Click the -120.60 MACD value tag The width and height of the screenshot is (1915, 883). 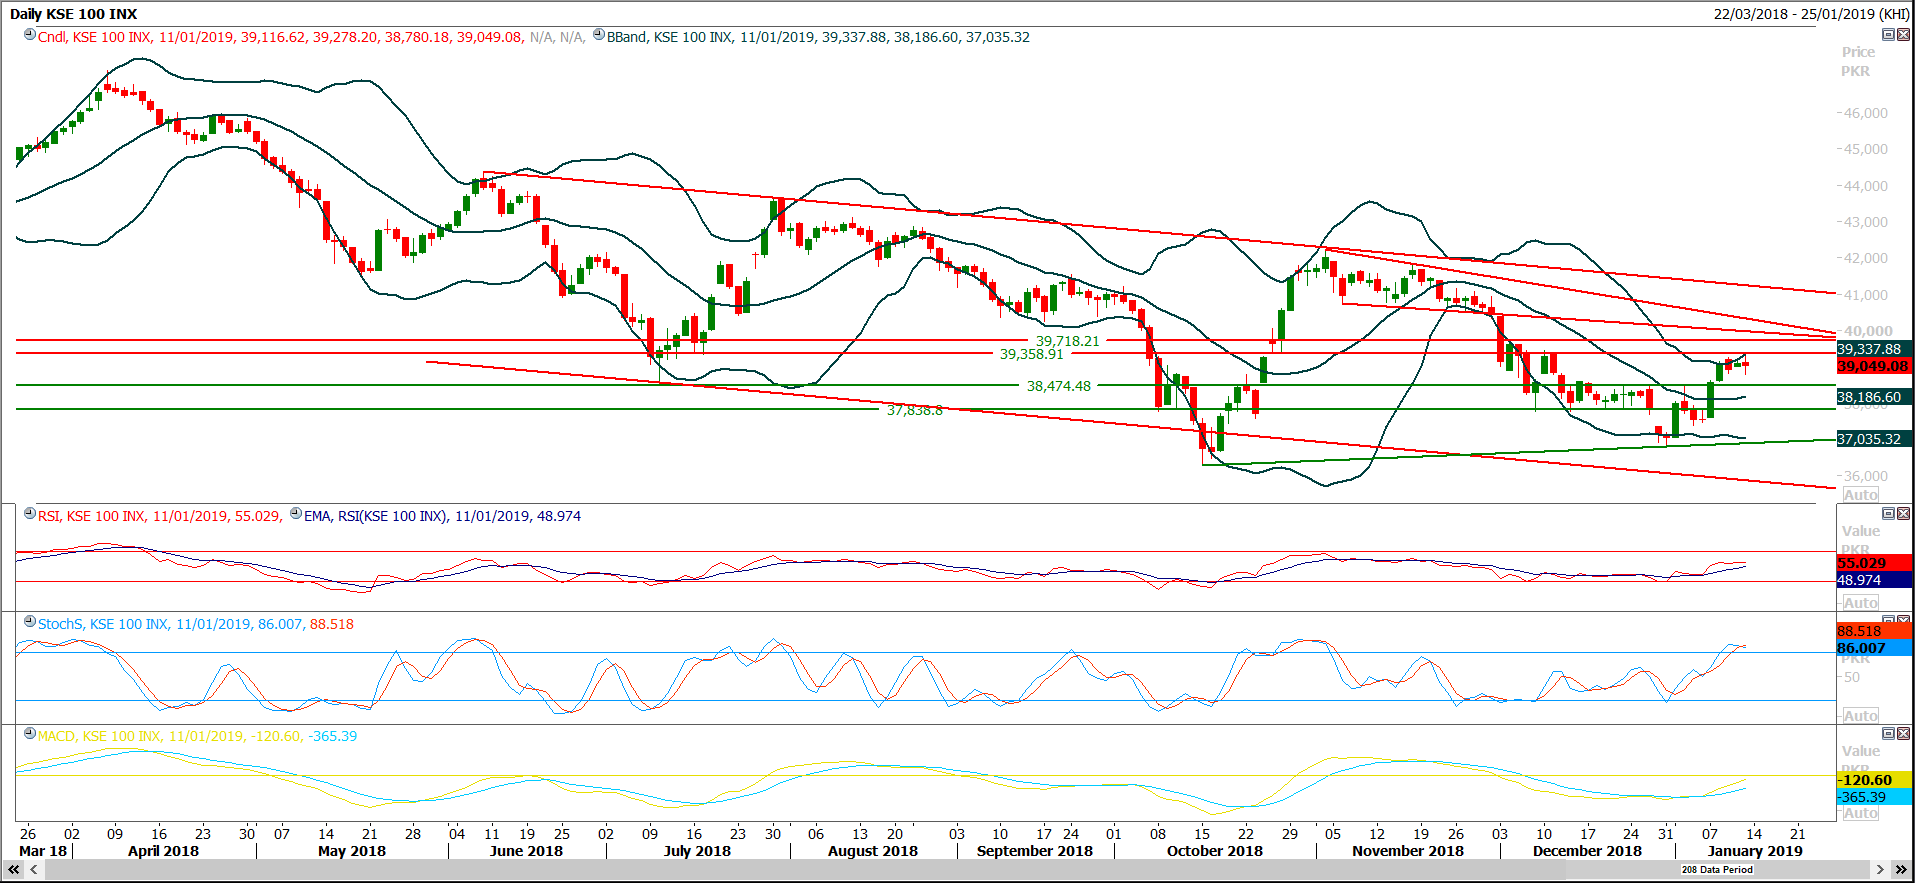1874,780
